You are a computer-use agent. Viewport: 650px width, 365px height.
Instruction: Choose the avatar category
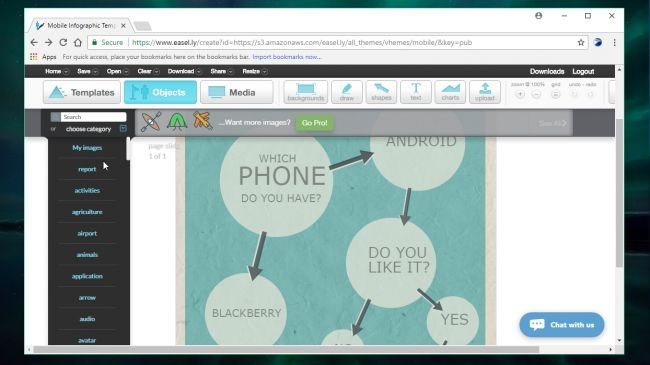click(x=87, y=340)
